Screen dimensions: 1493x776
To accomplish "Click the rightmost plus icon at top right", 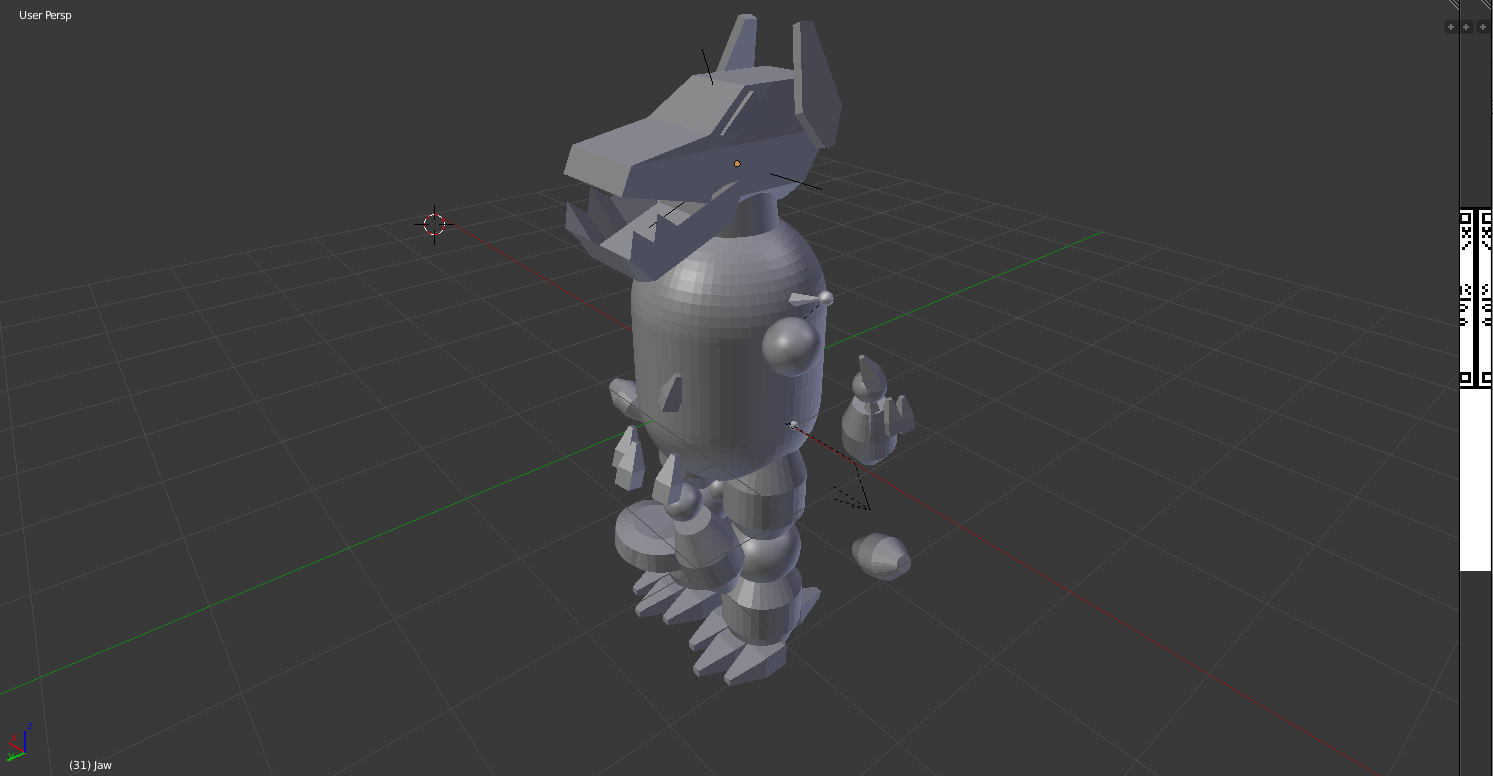I will point(1483,27).
